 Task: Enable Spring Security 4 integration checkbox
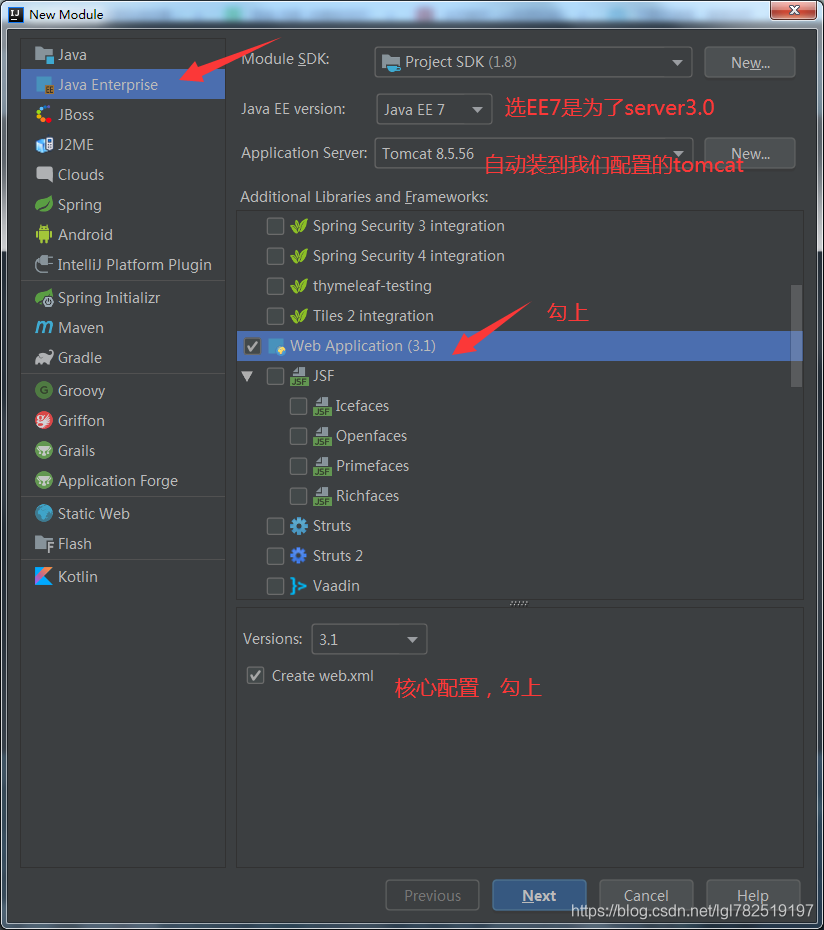point(275,256)
